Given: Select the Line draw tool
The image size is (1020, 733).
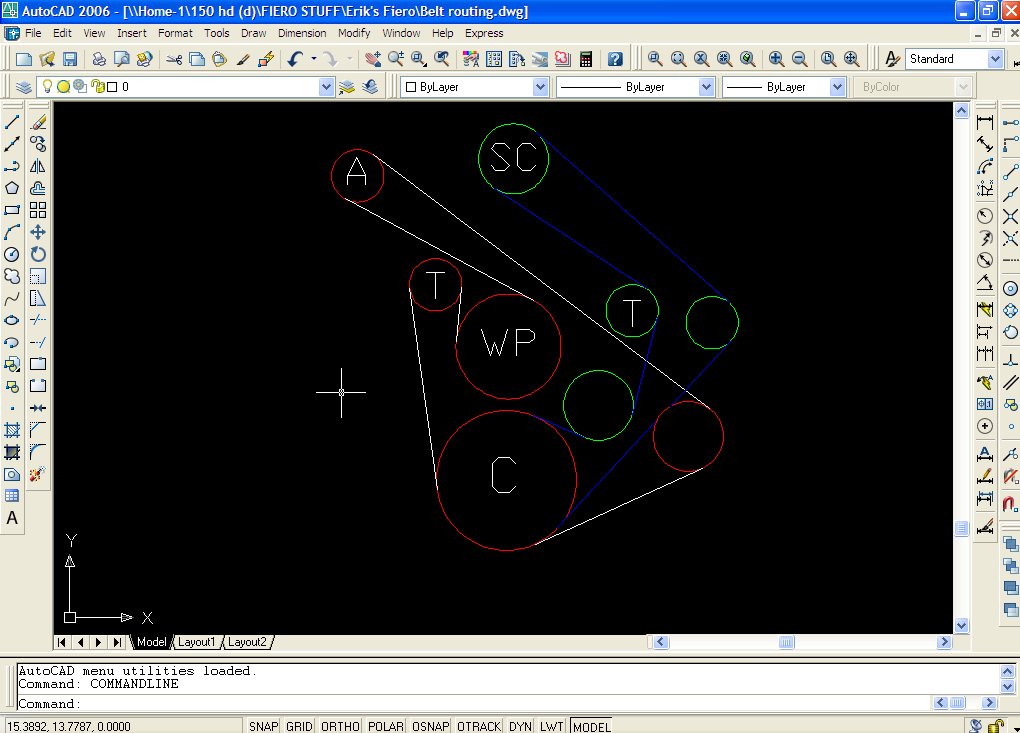Looking at the screenshot, I should pyautogui.click(x=12, y=122).
